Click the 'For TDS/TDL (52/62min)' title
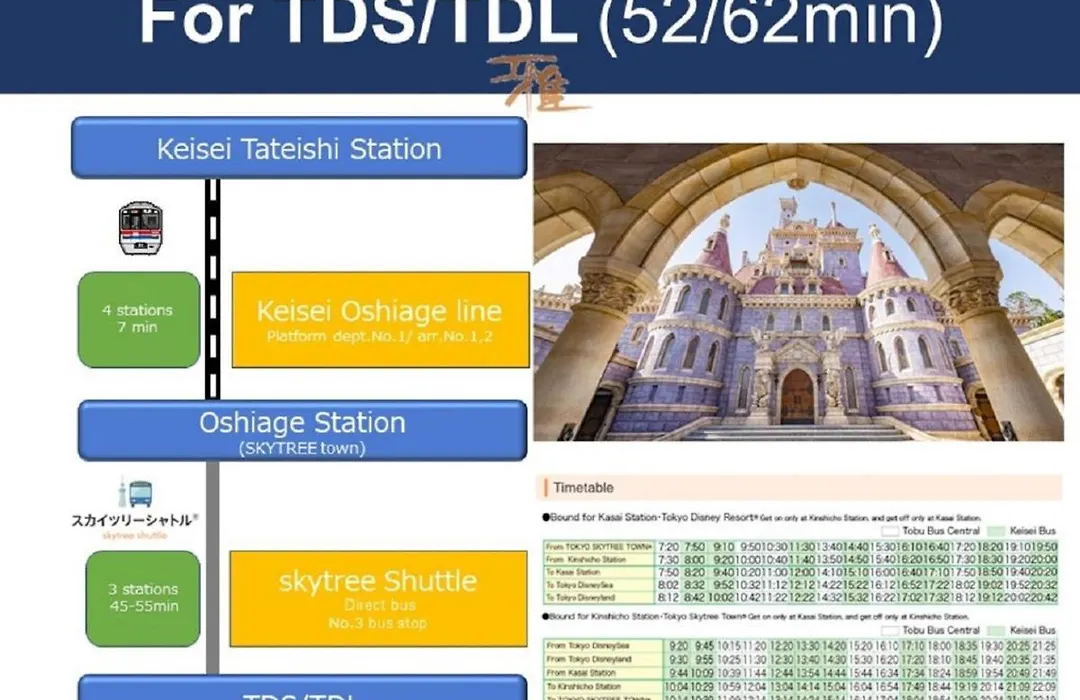1080x700 pixels. 541,24
